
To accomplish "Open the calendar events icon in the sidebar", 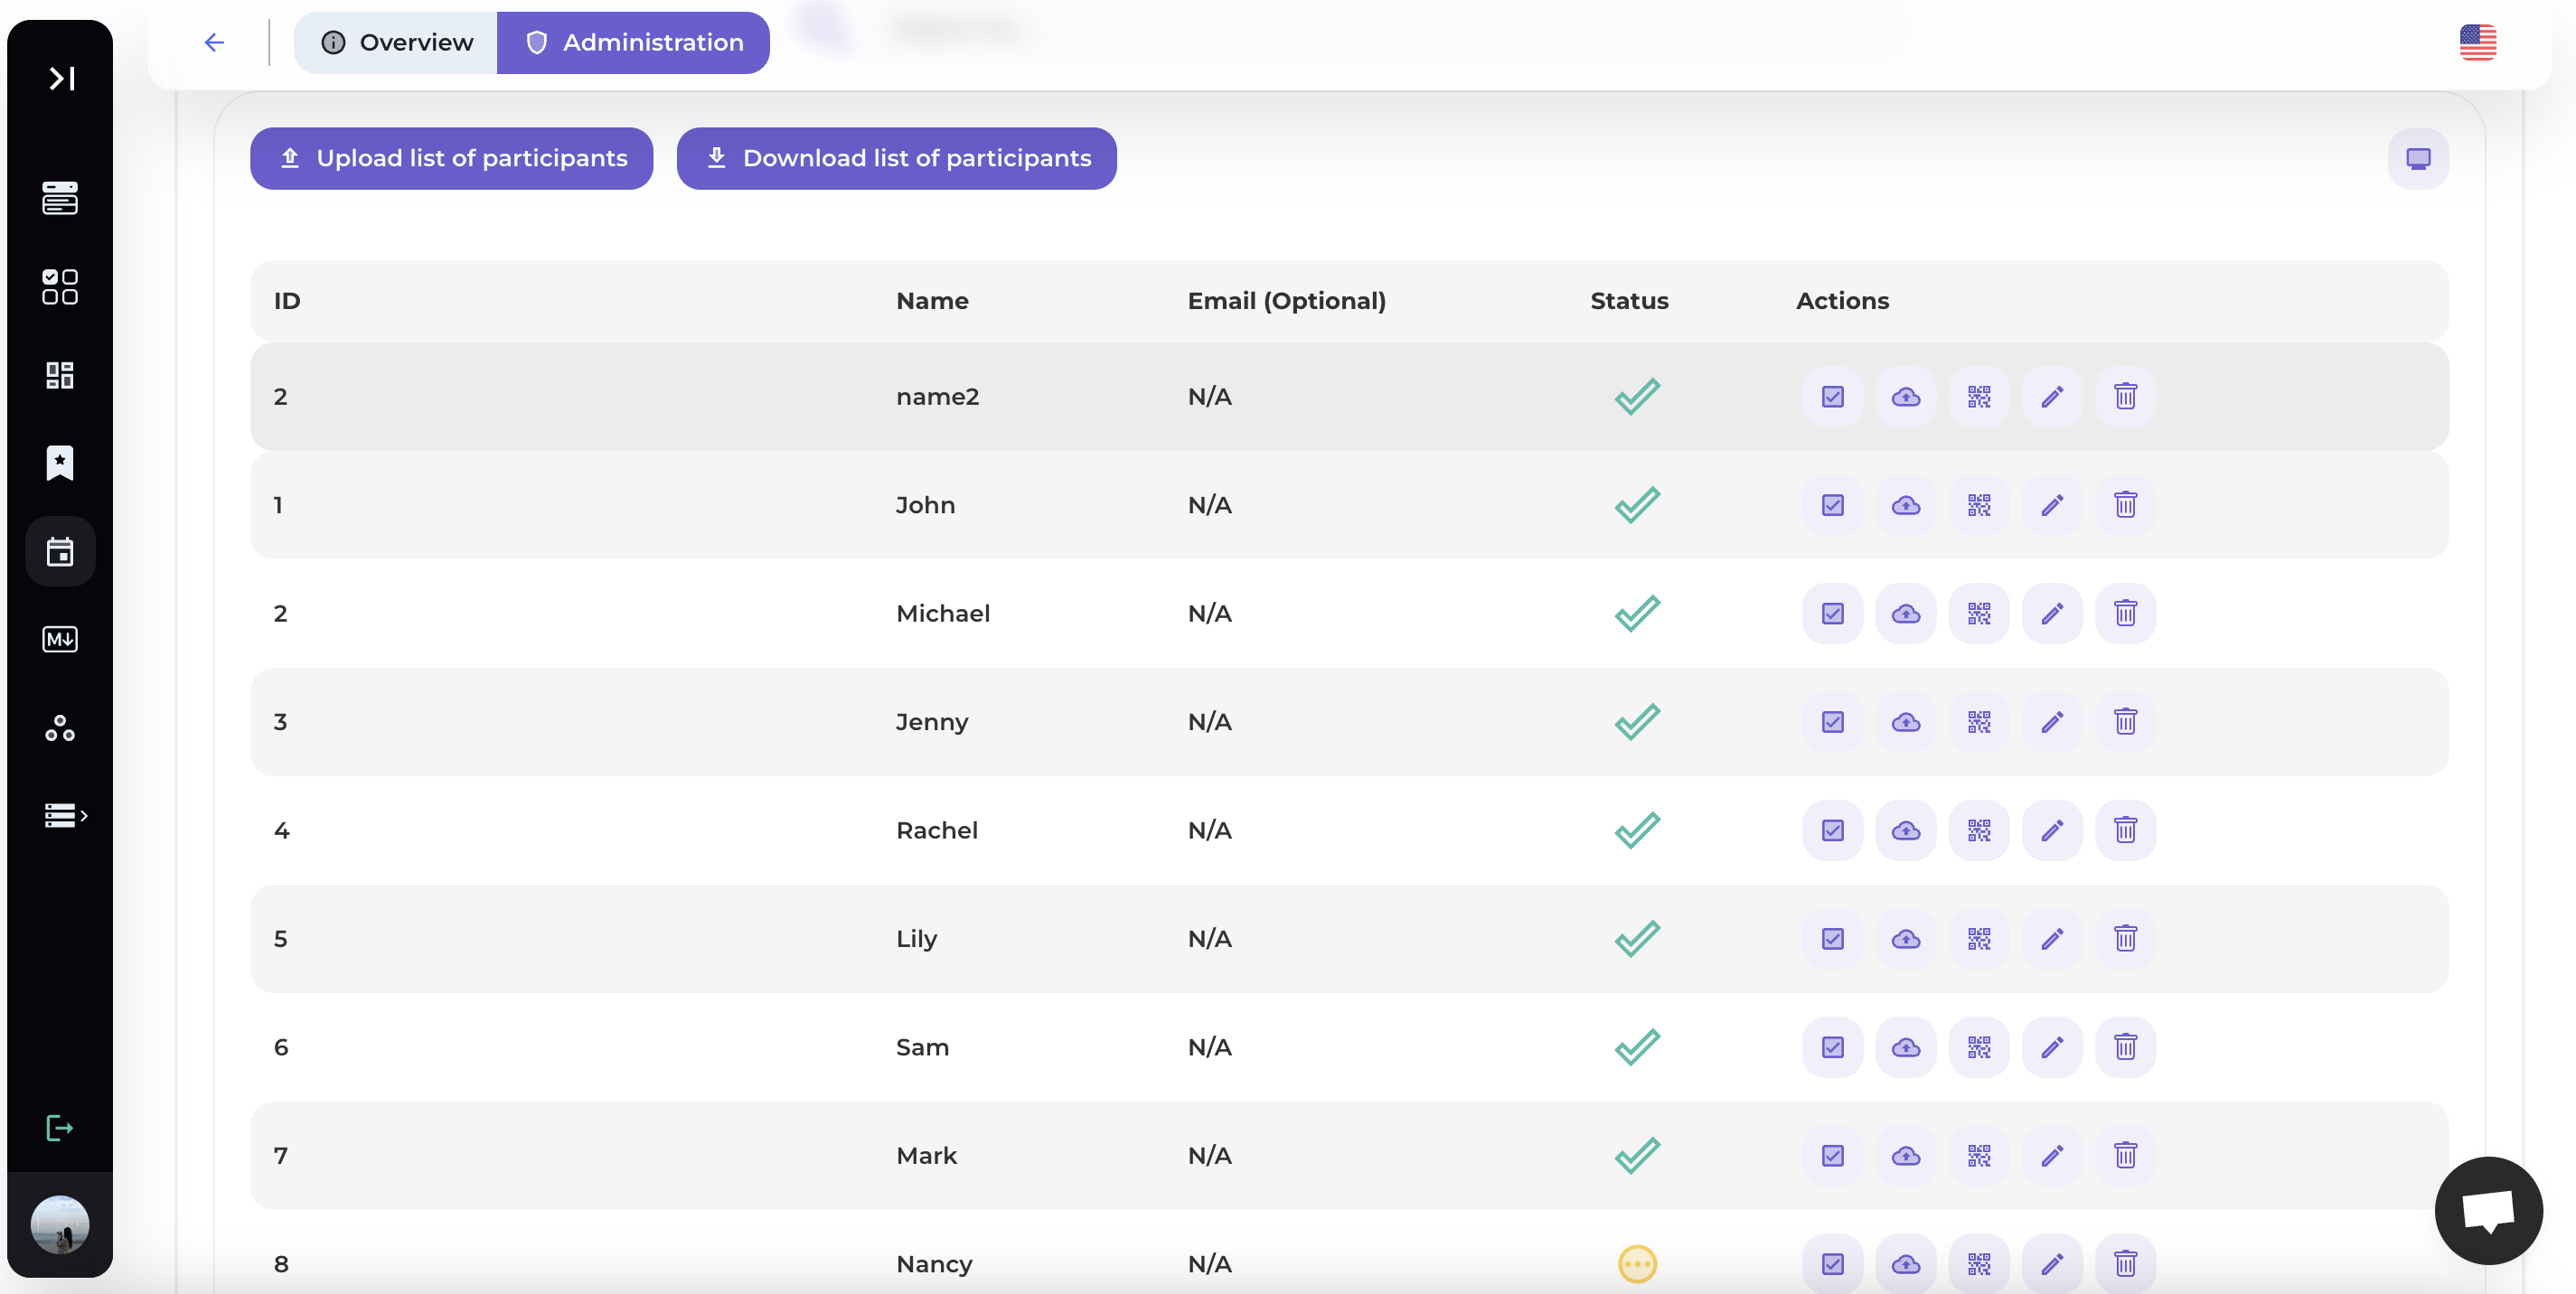I will [60, 551].
